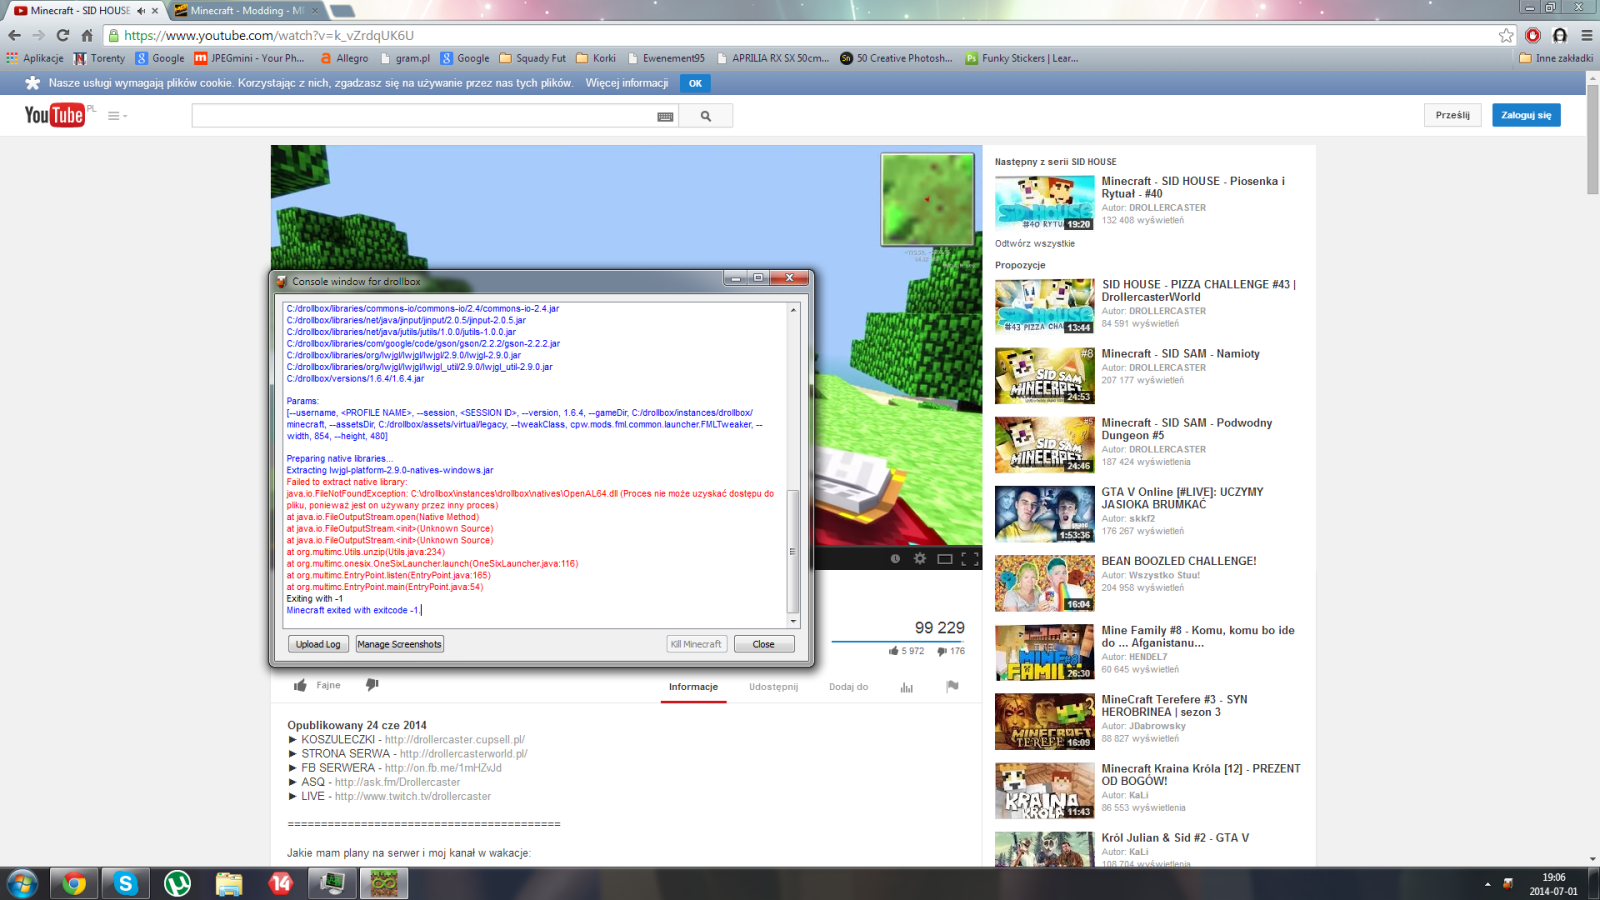Viewport: 1600px width, 900px height.
Task: Open the drollercasterworld.pl server link
Action: tap(463, 754)
